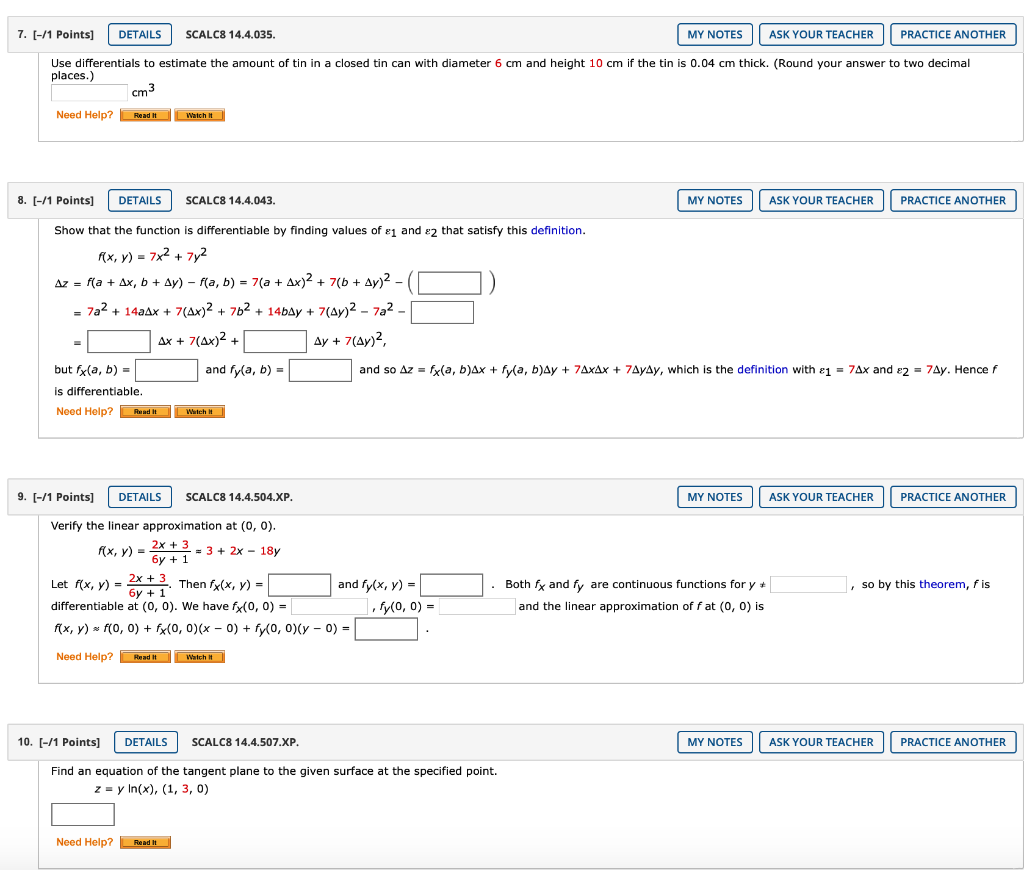Open MY NOTES for question 9
This screenshot has height=870, width=1024.
point(714,497)
